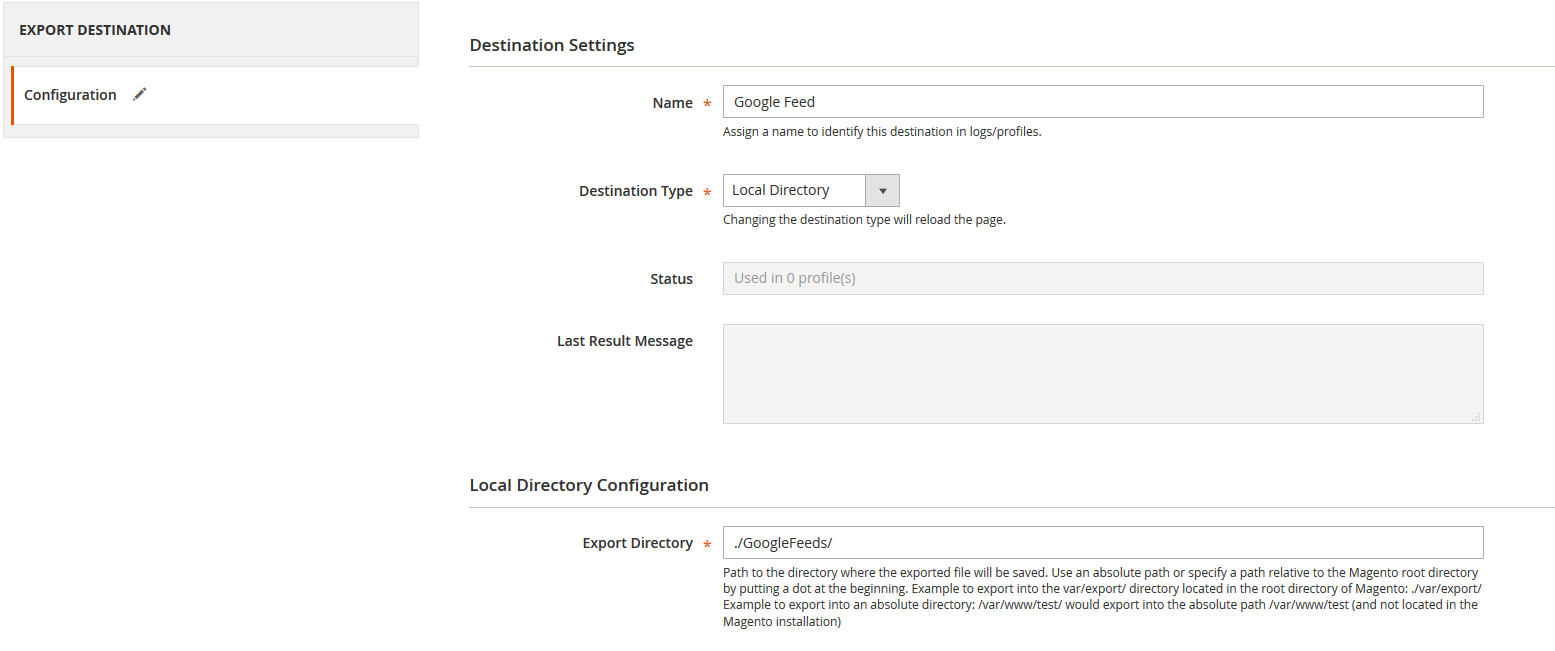Expand the Destination Type dropdown arrow

[882, 191]
